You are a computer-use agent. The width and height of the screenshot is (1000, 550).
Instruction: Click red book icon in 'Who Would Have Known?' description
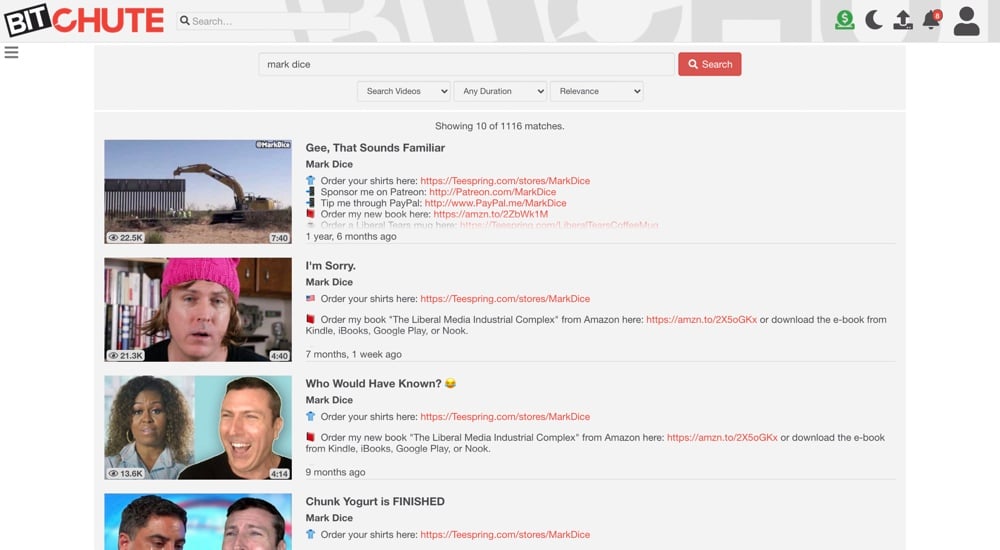pyautogui.click(x=311, y=437)
